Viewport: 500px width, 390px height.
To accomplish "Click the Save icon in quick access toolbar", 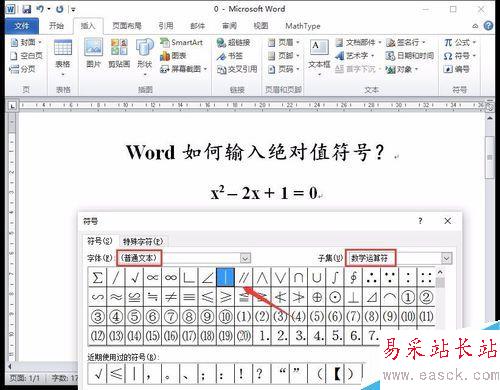I will pos(27,9).
